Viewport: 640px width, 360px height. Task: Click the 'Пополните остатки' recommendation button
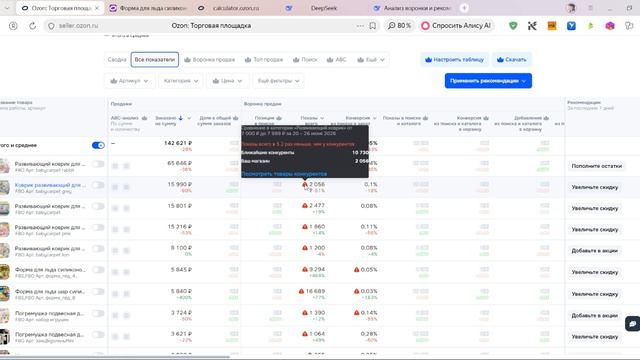click(x=596, y=166)
